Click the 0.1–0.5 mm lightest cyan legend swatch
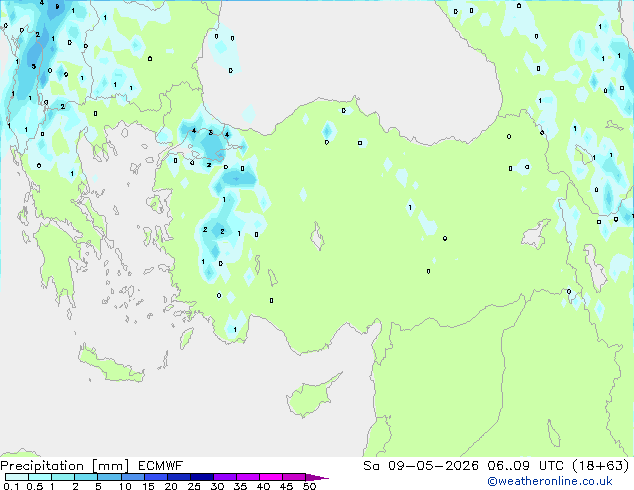This screenshot has width=634, height=490. [x=17, y=477]
